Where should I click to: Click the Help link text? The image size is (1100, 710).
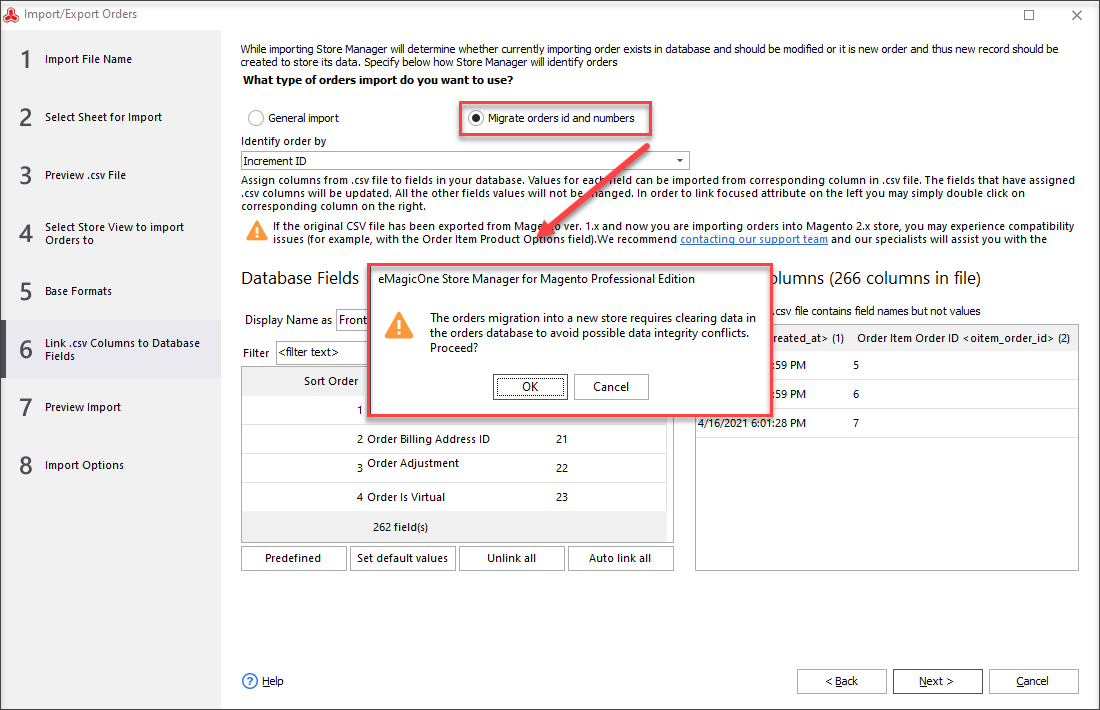[x=273, y=681]
